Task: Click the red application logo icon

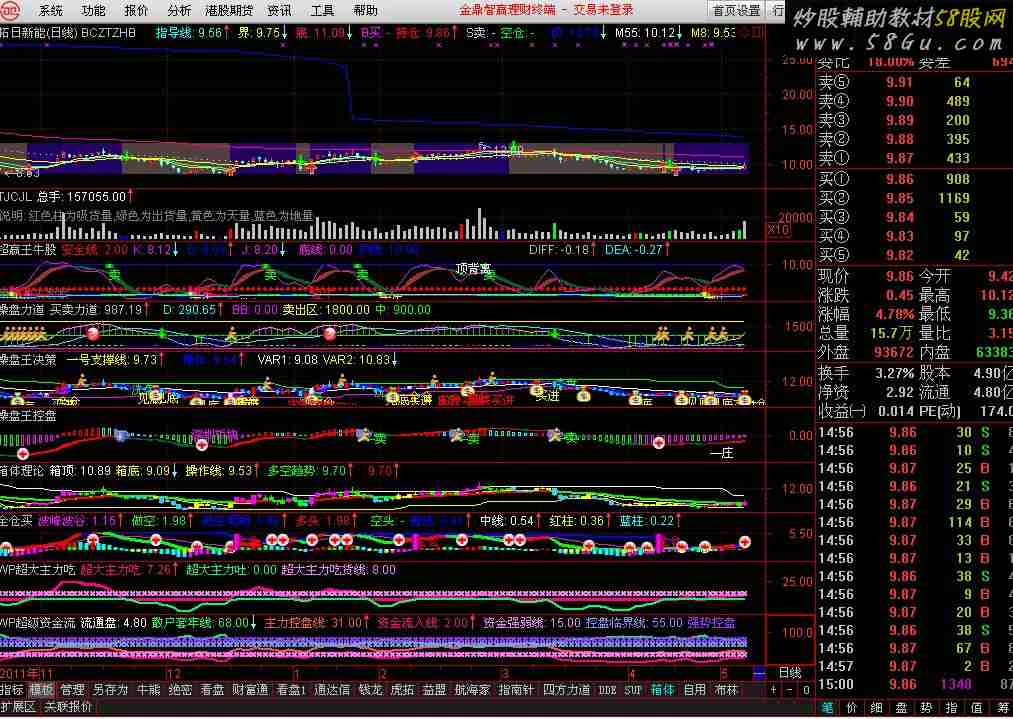Action: pyautogui.click(x=11, y=10)
